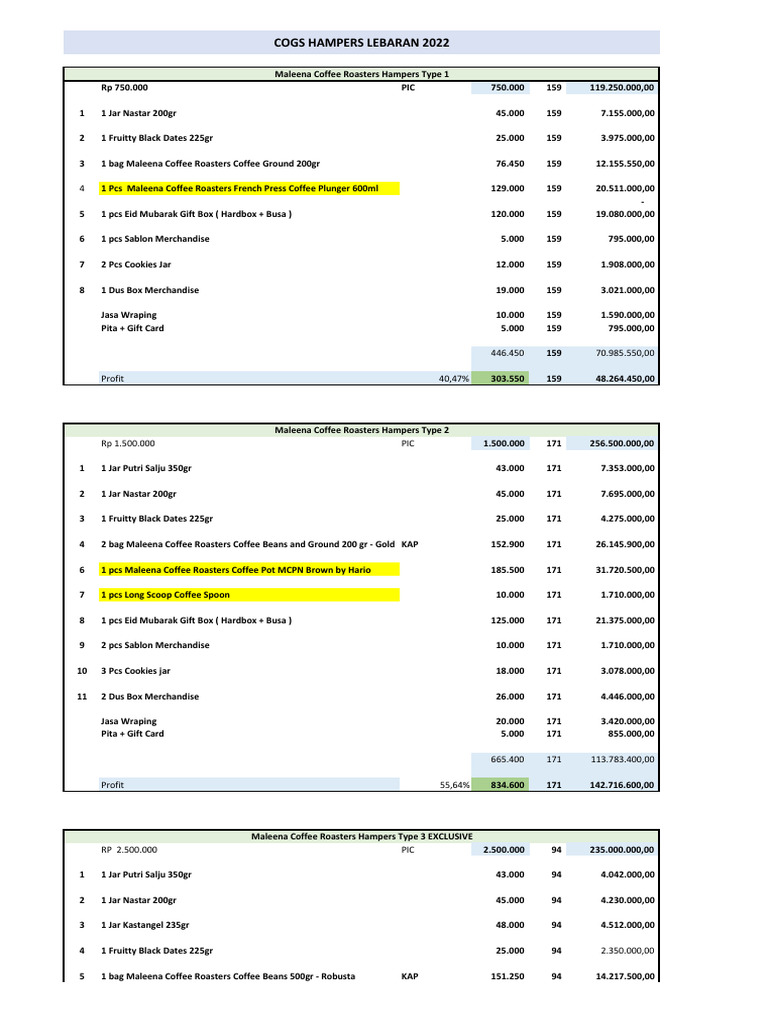The width and height of the screenshot is (768, 1024).
Task: Select the 40,47% profit percentage
Action: (x=454, y=379)
